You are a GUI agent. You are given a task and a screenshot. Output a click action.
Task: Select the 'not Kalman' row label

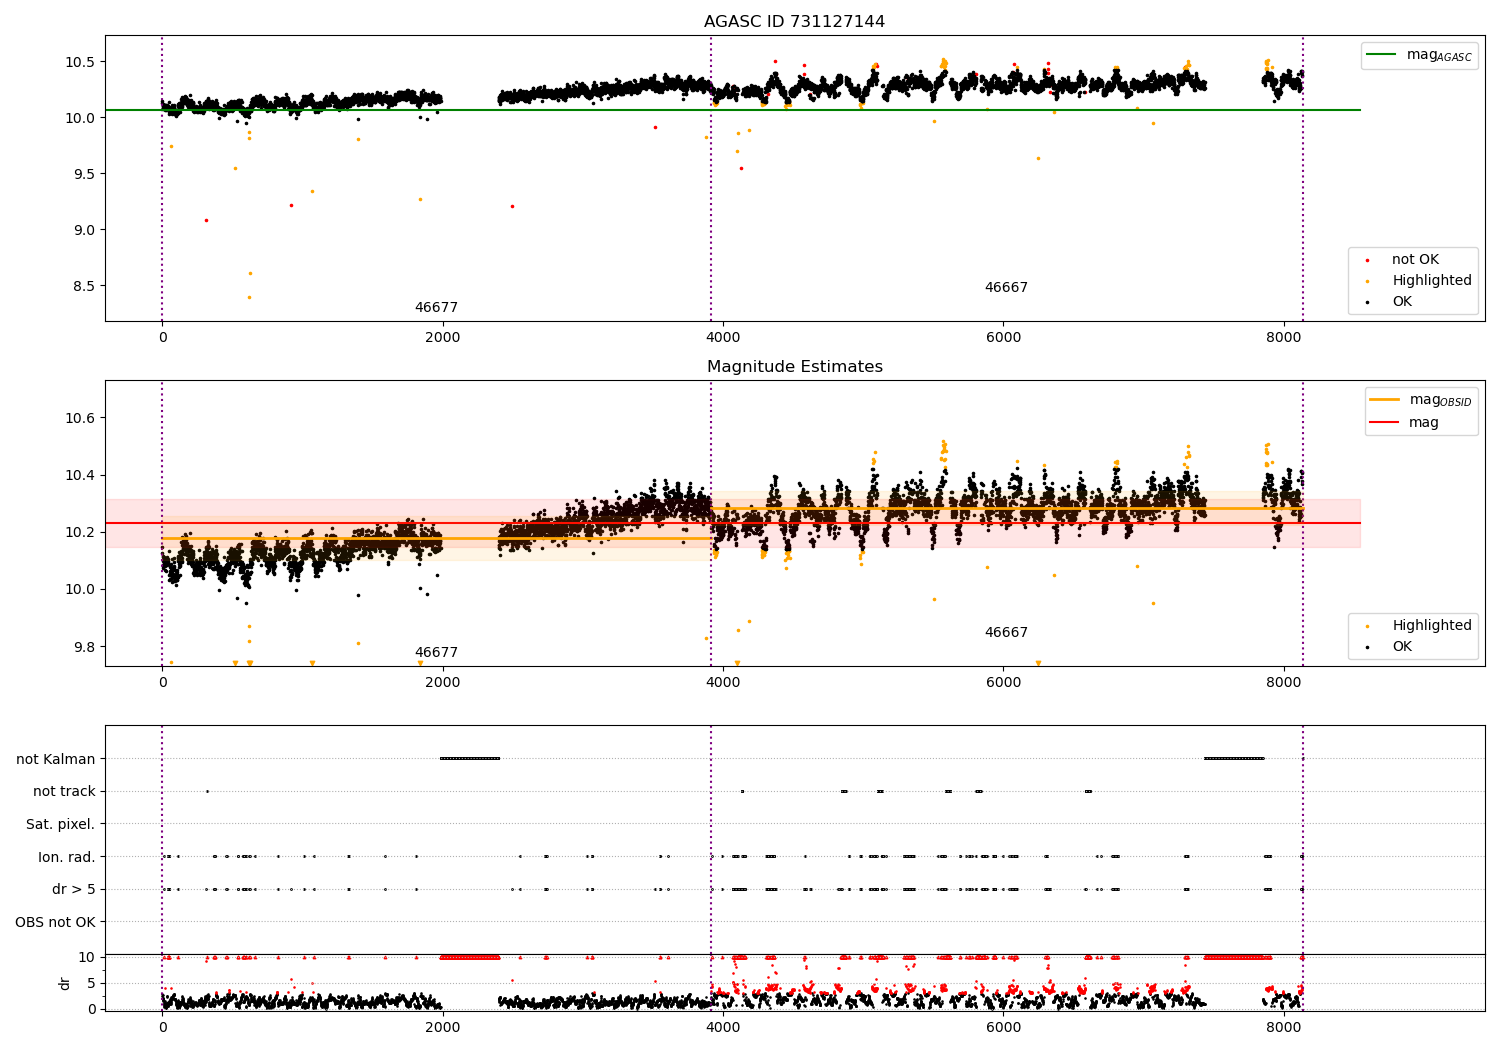[56, 759]
